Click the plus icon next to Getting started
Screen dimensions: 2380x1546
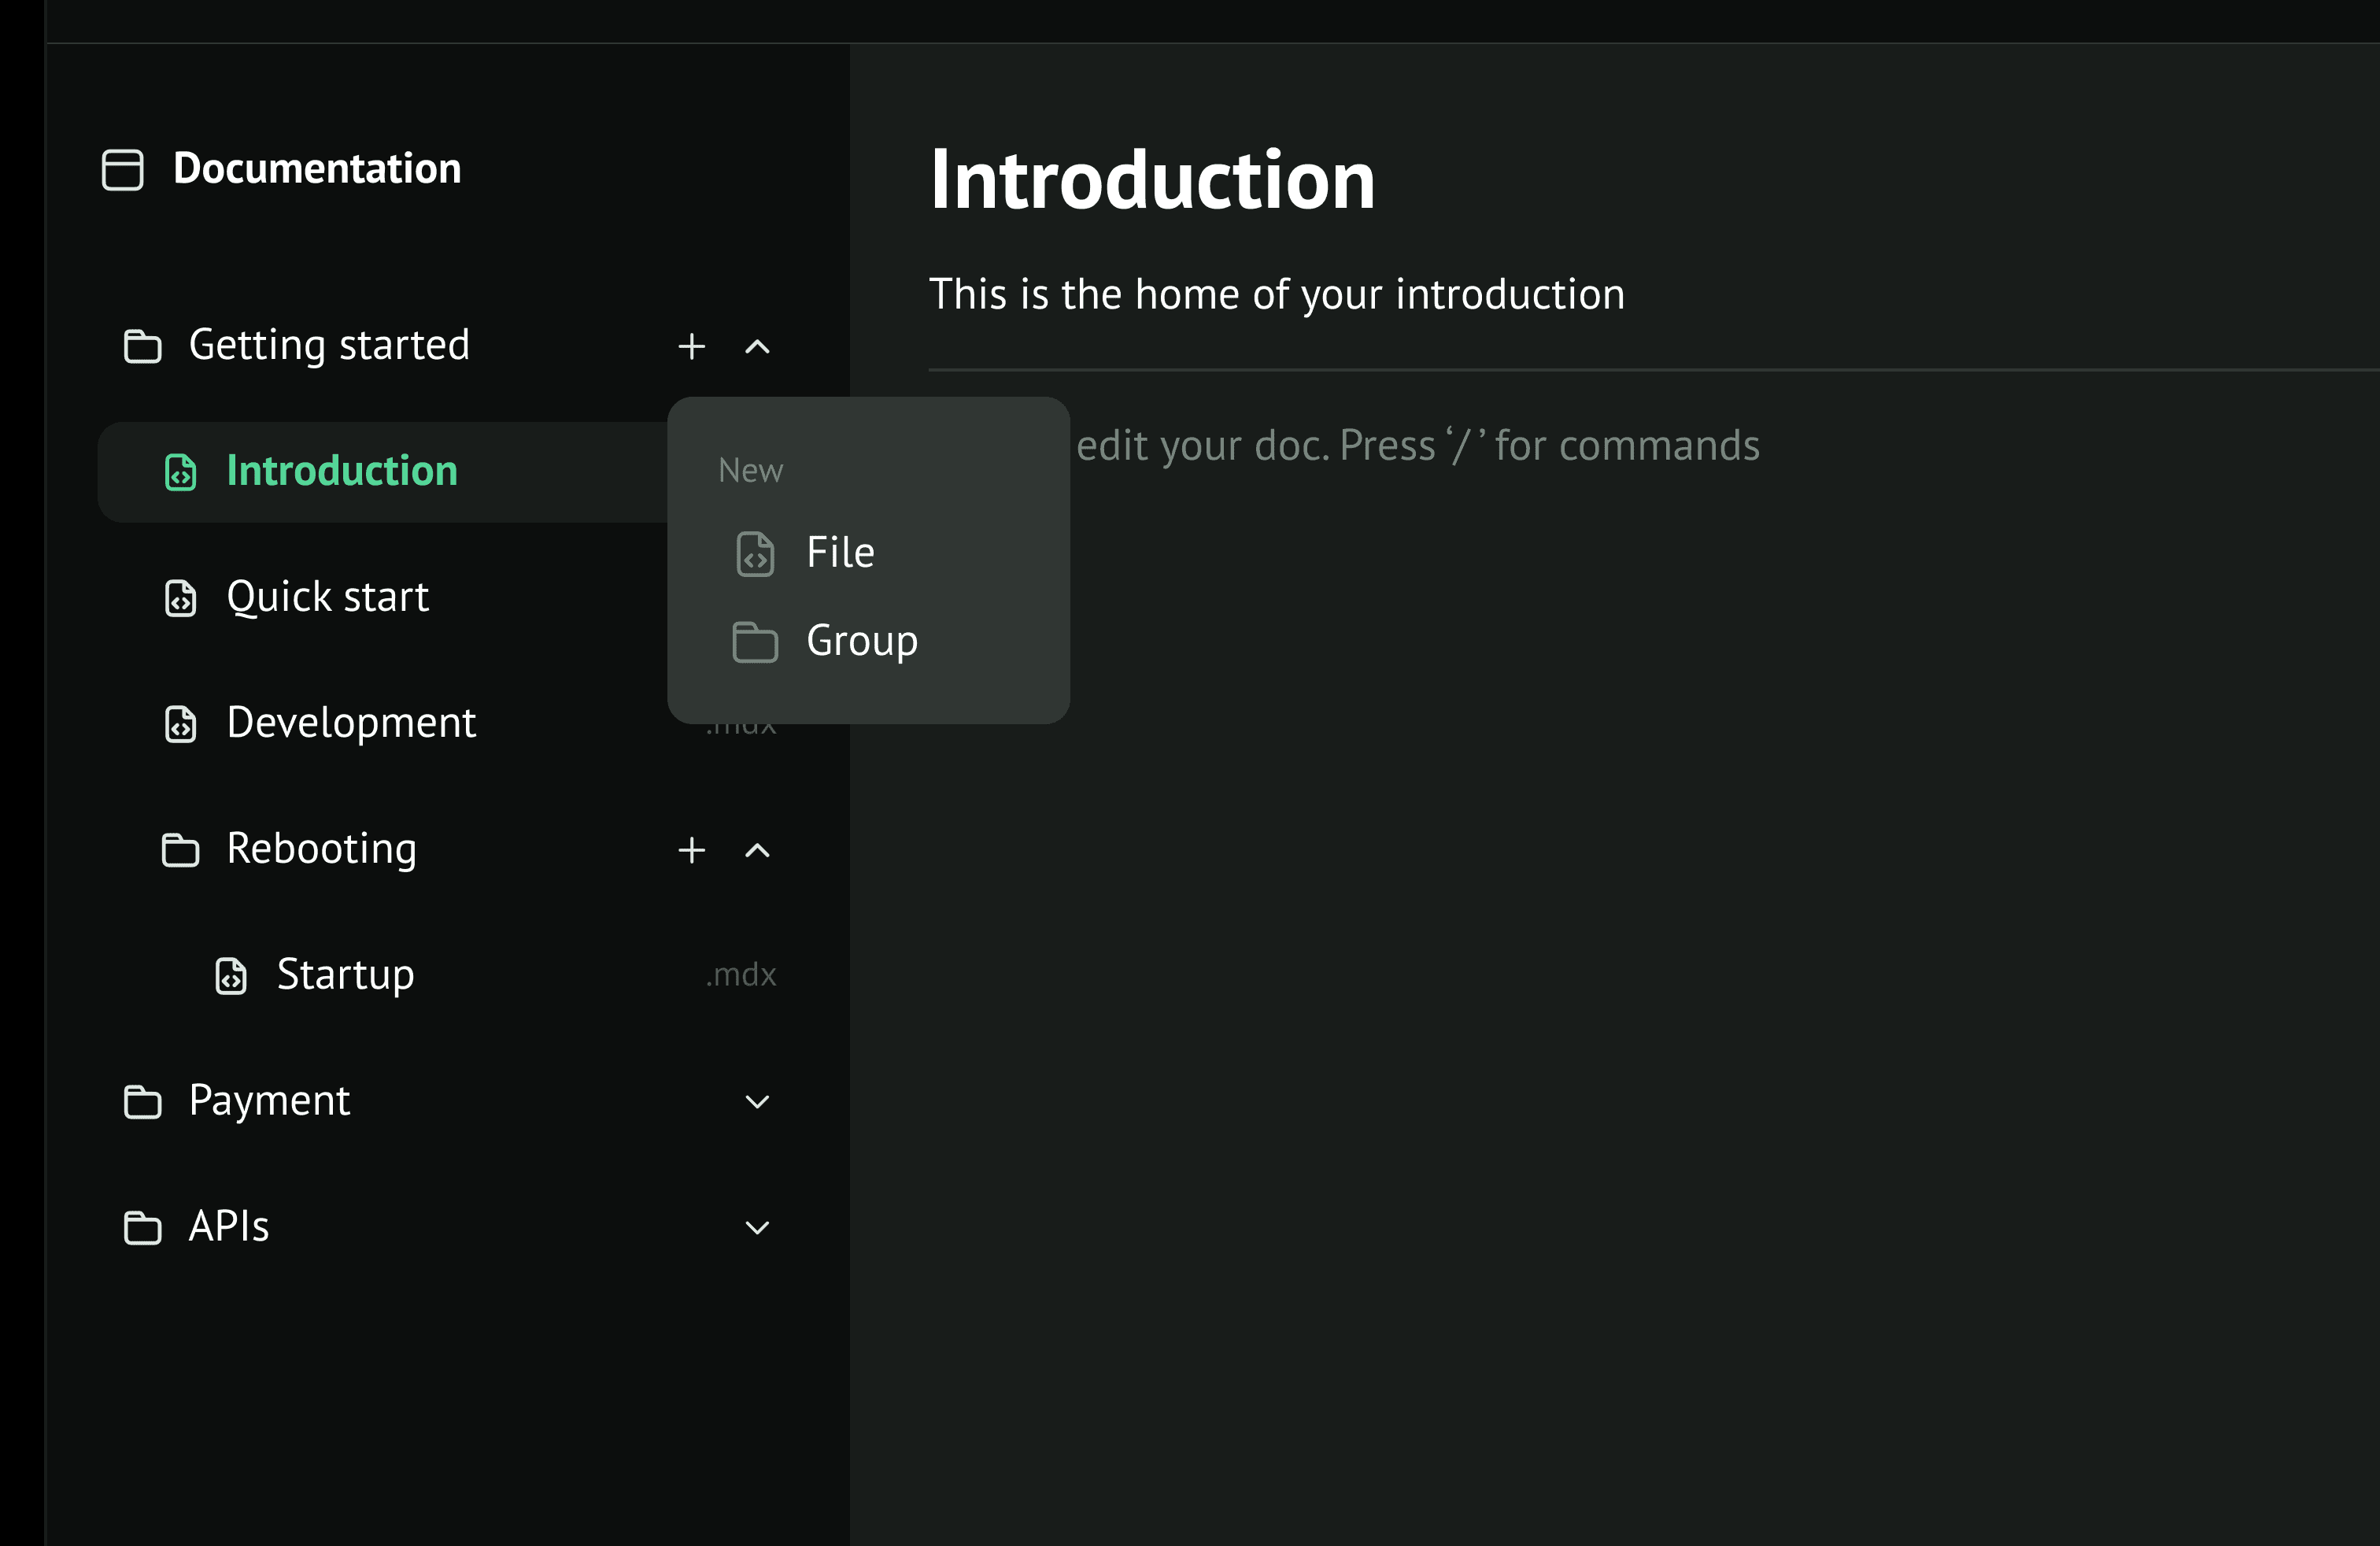click(691, 347)
